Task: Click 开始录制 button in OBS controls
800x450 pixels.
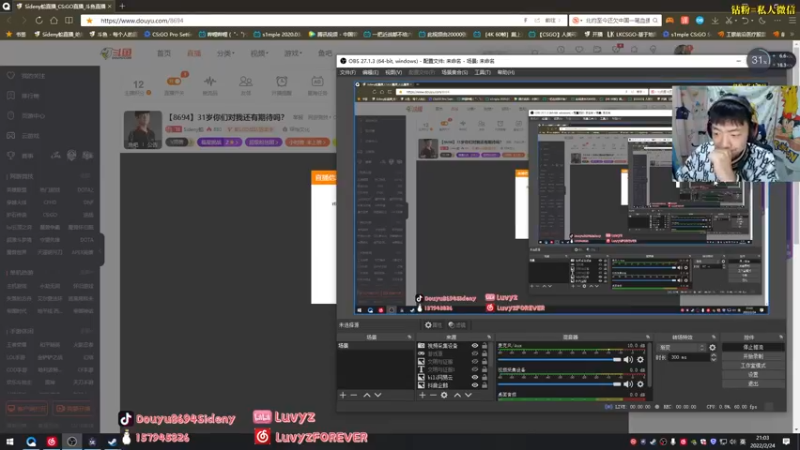Action: [x=753, y=357]
